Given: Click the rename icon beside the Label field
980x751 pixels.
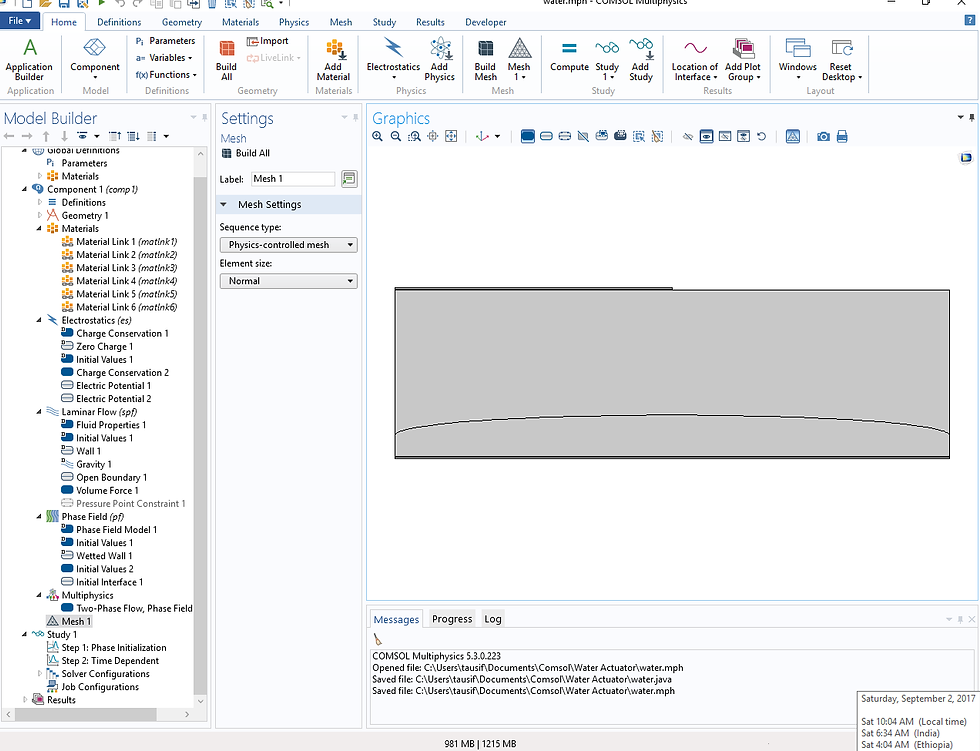Looking at the screenshot, I should pyautogui.click(x=349, y=179).
